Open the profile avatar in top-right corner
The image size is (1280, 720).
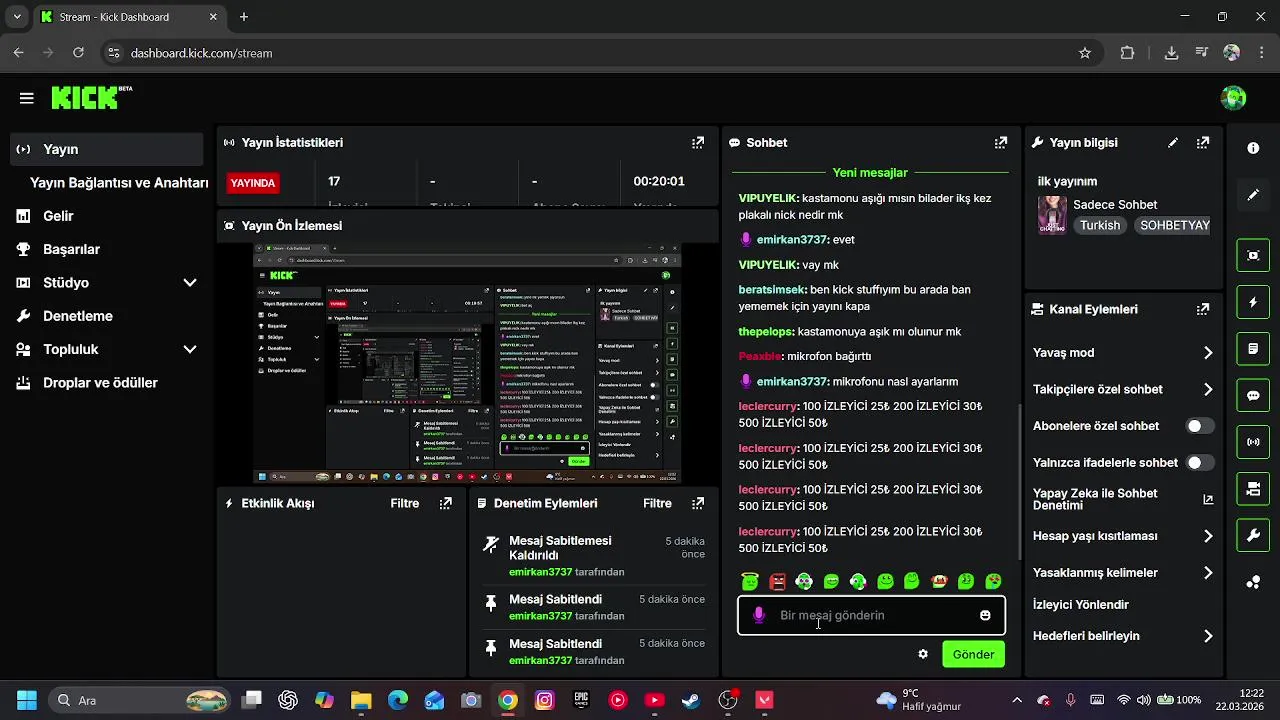tap(1233, 98)
